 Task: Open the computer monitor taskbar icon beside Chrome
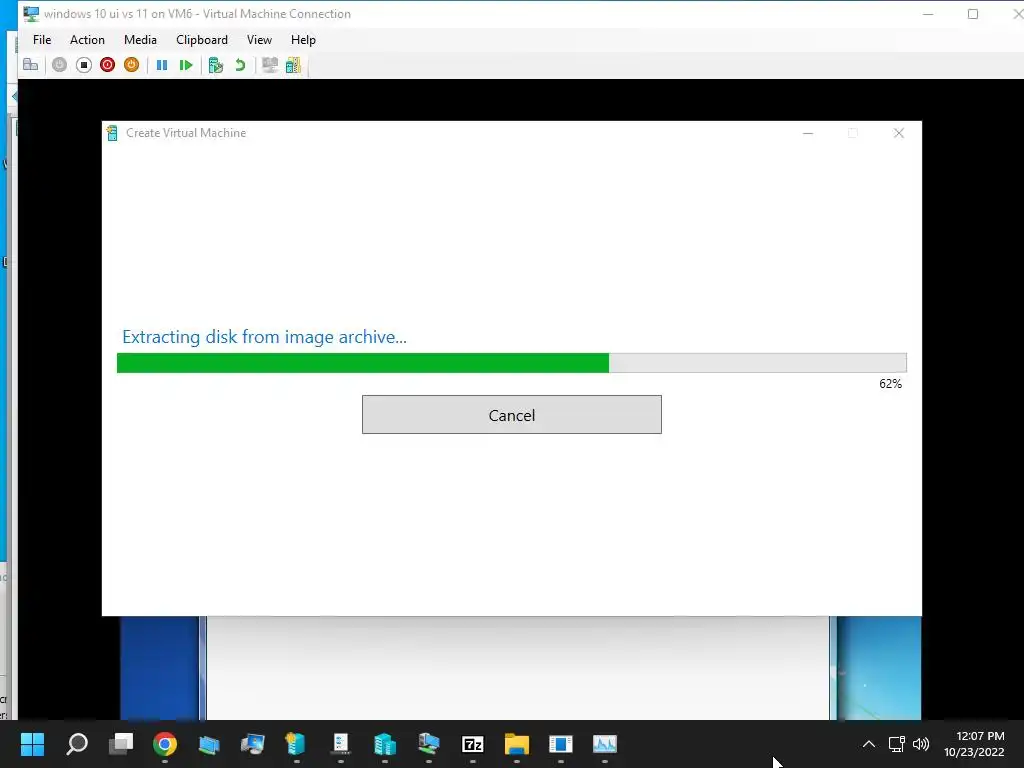pyautogui.click(x=253, y=744)
